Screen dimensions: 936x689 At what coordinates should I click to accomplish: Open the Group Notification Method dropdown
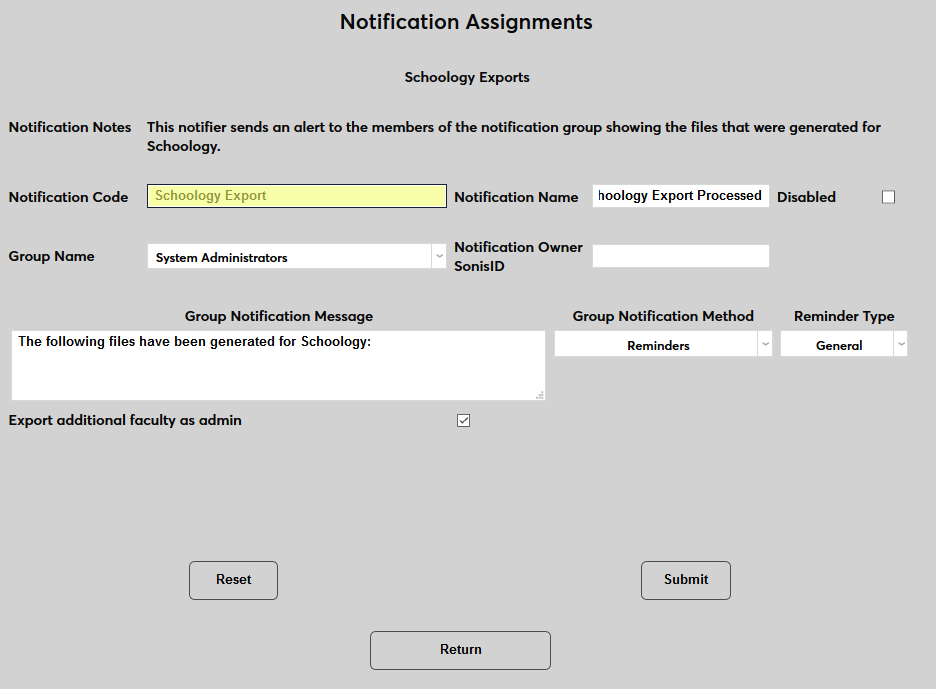[x=663, y=343]
